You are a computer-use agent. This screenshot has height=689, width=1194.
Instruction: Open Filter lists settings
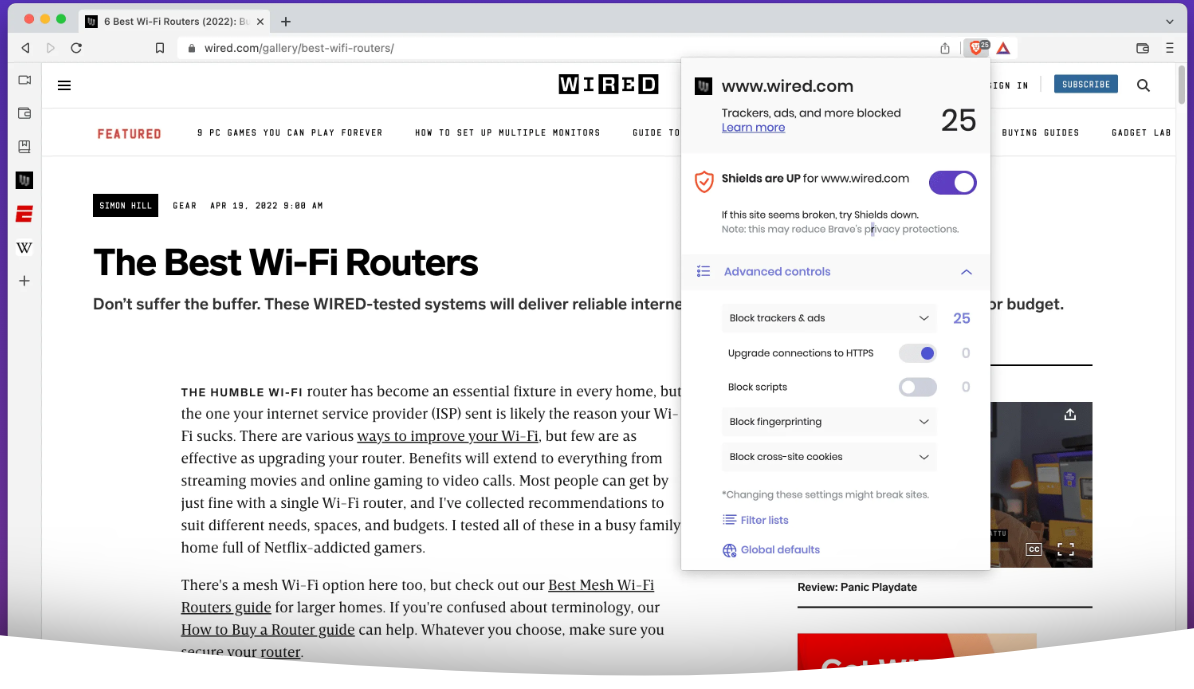pyautogui.click(x=755, y=520)
